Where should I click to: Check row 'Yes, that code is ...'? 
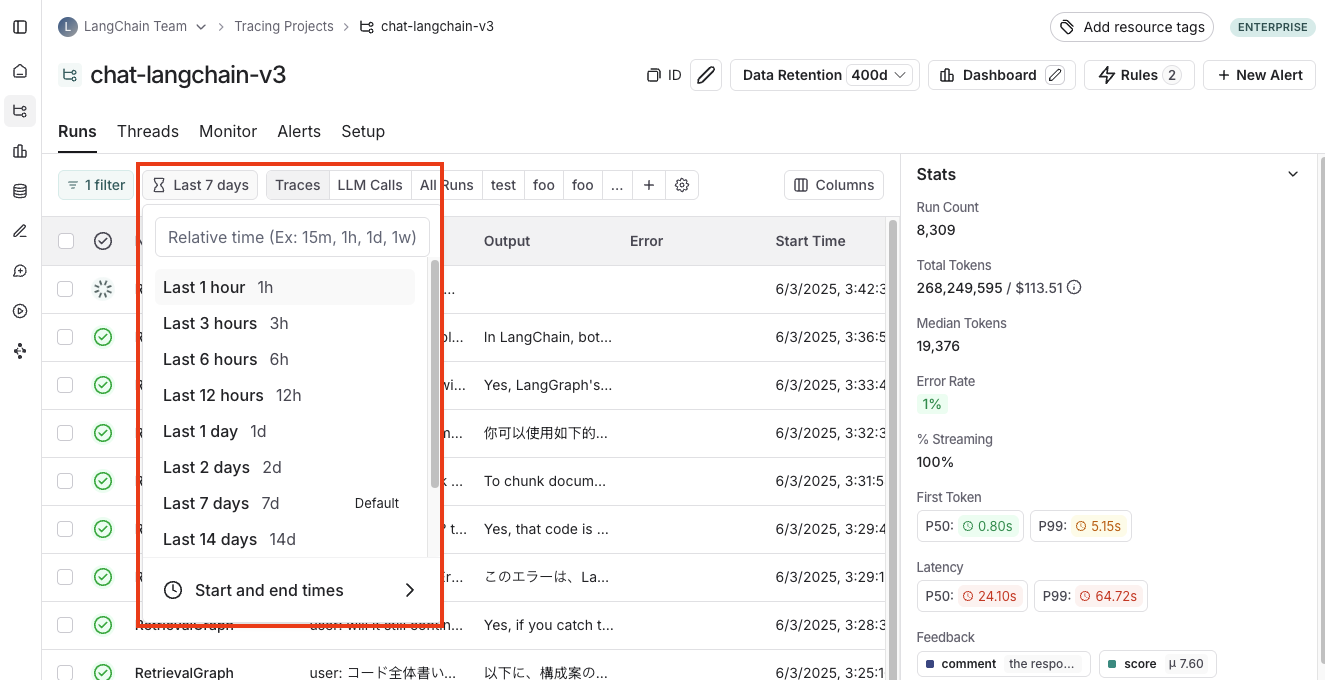pos(65,529)
